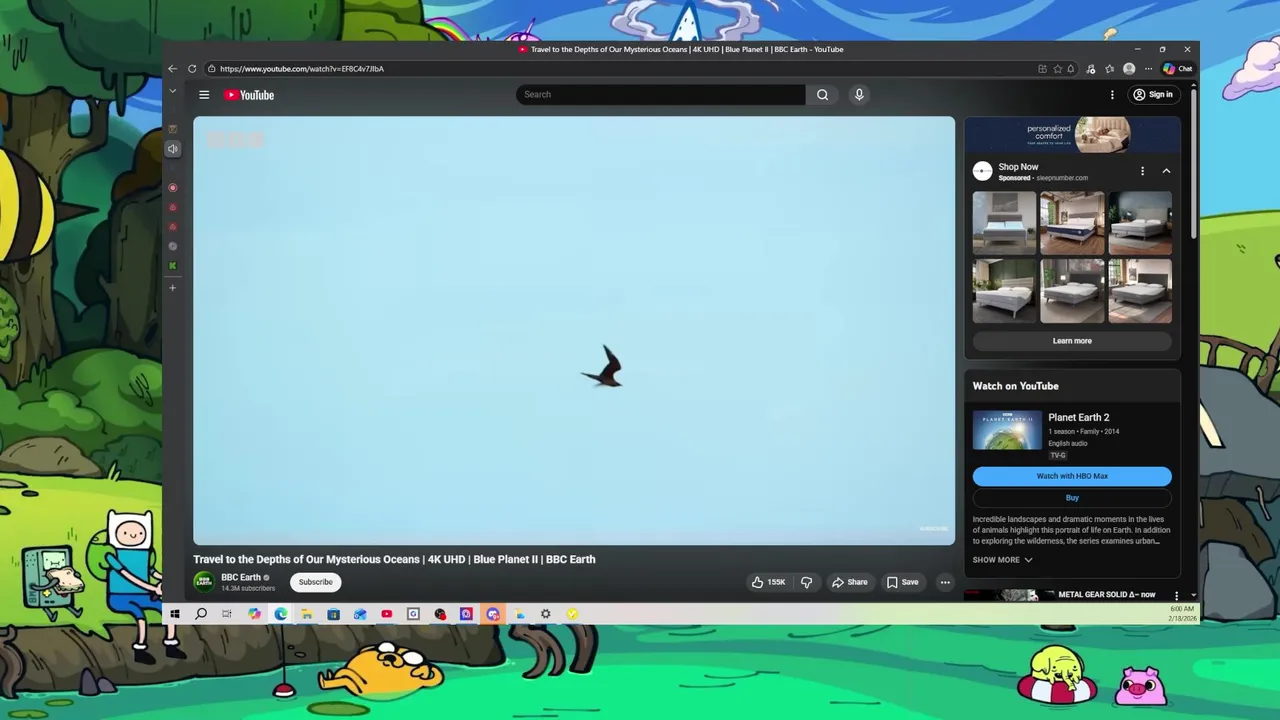Open the YouTube hamburger guide menu

point(204,95)
